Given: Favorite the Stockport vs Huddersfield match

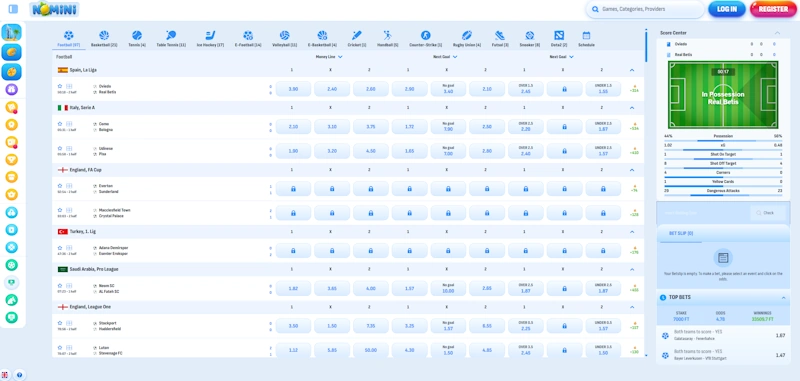Looking at the screenshot, I should tap(60, 323).
